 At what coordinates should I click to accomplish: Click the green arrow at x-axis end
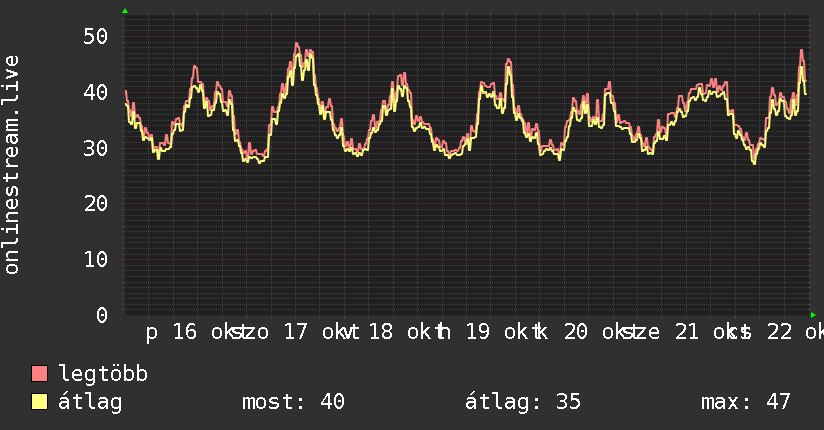[813, 315]
